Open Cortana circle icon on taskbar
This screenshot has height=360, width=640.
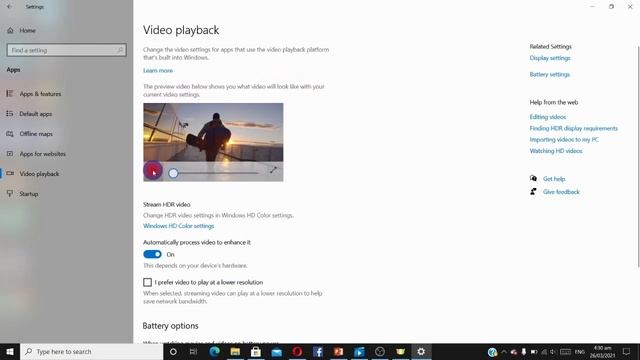(173, 351)
